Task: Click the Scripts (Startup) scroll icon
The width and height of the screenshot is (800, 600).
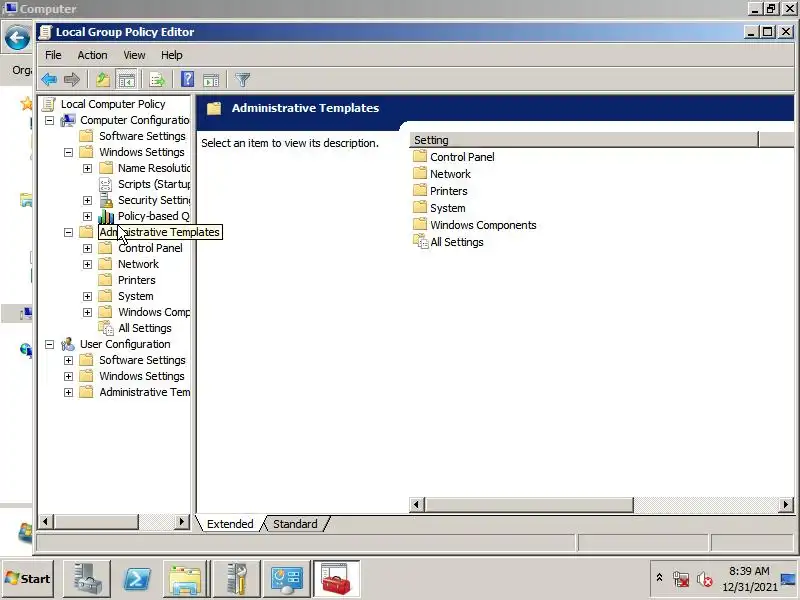Action: [x=105, y=184]
